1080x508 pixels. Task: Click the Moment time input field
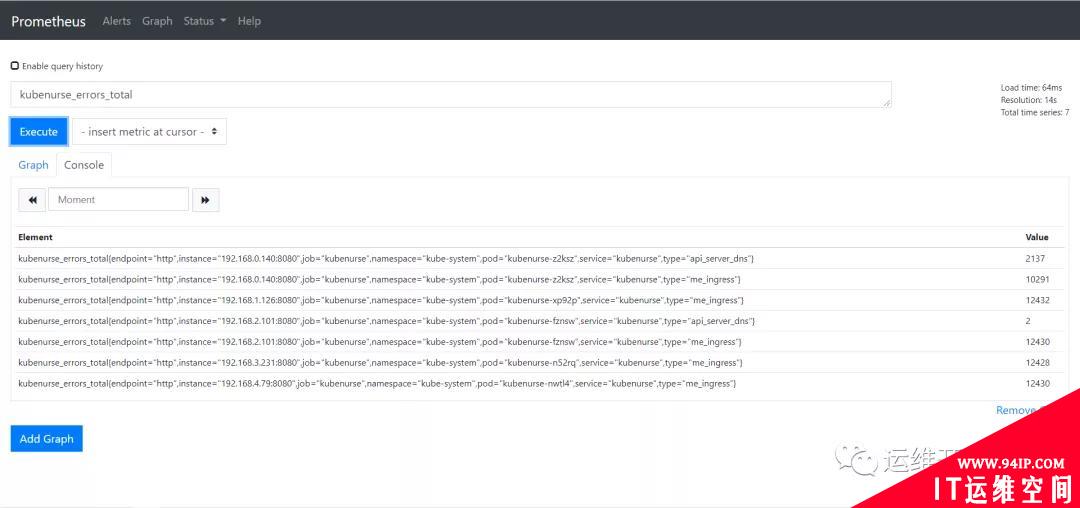pyautogui.click(x=118, y=200)
